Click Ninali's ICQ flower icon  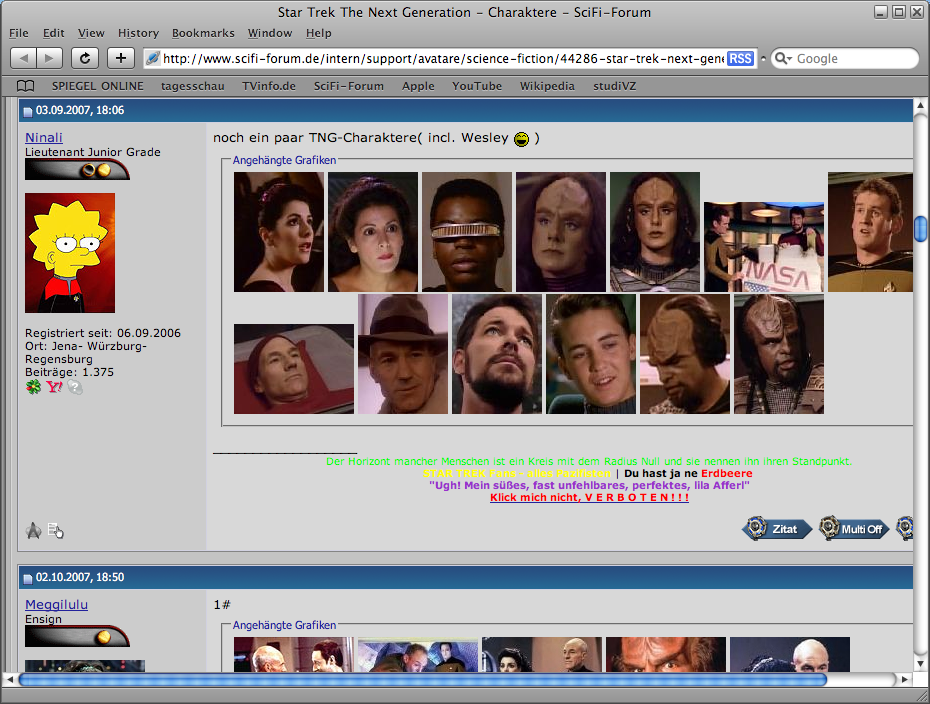coord(34,386)
